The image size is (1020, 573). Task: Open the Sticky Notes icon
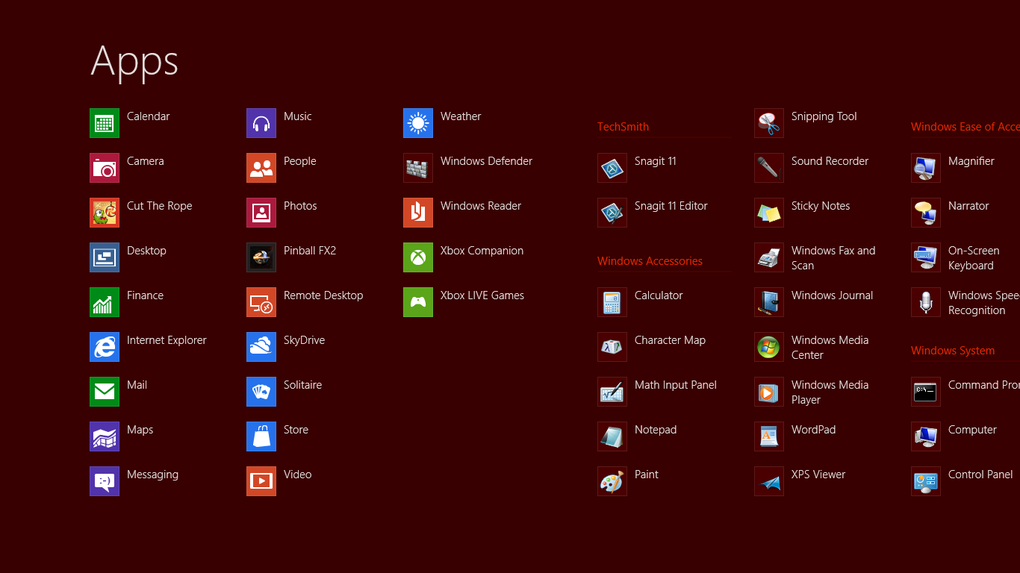(769, 213)
